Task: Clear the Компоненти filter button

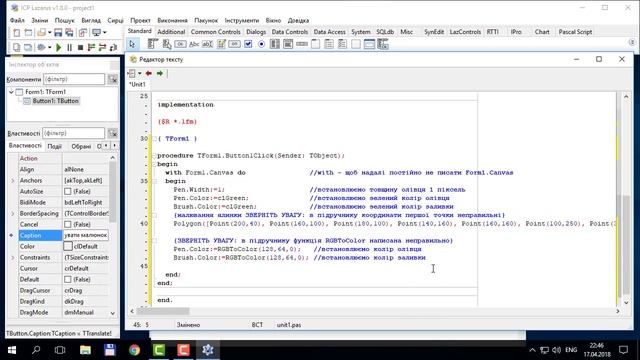Action: (113, 79)
